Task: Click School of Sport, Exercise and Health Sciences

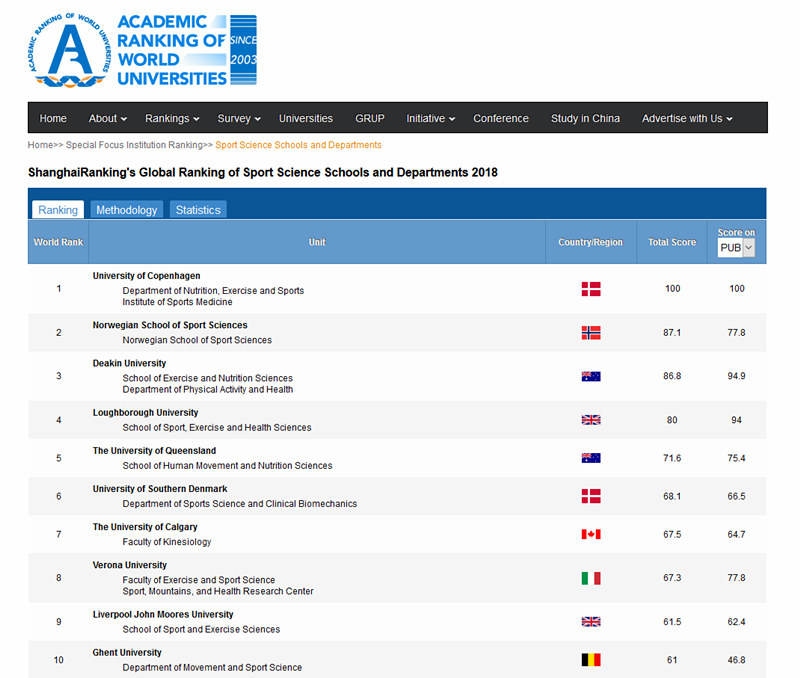Action: point(217,428)
